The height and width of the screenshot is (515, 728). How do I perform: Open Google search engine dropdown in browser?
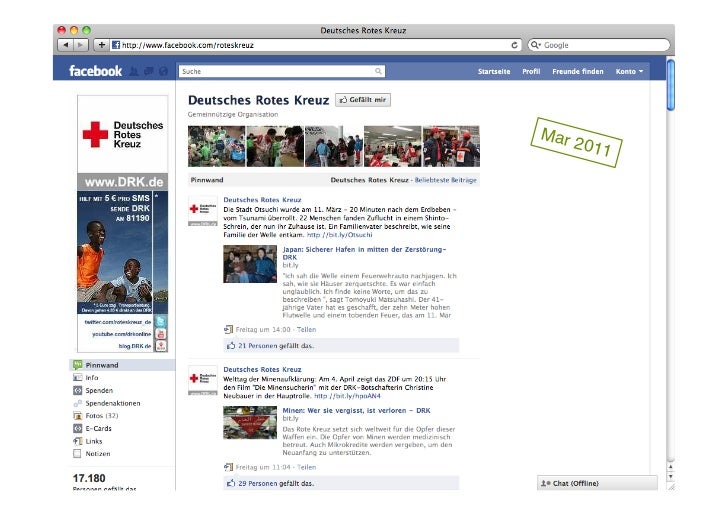pyautogui.click(x=536, y=45)
